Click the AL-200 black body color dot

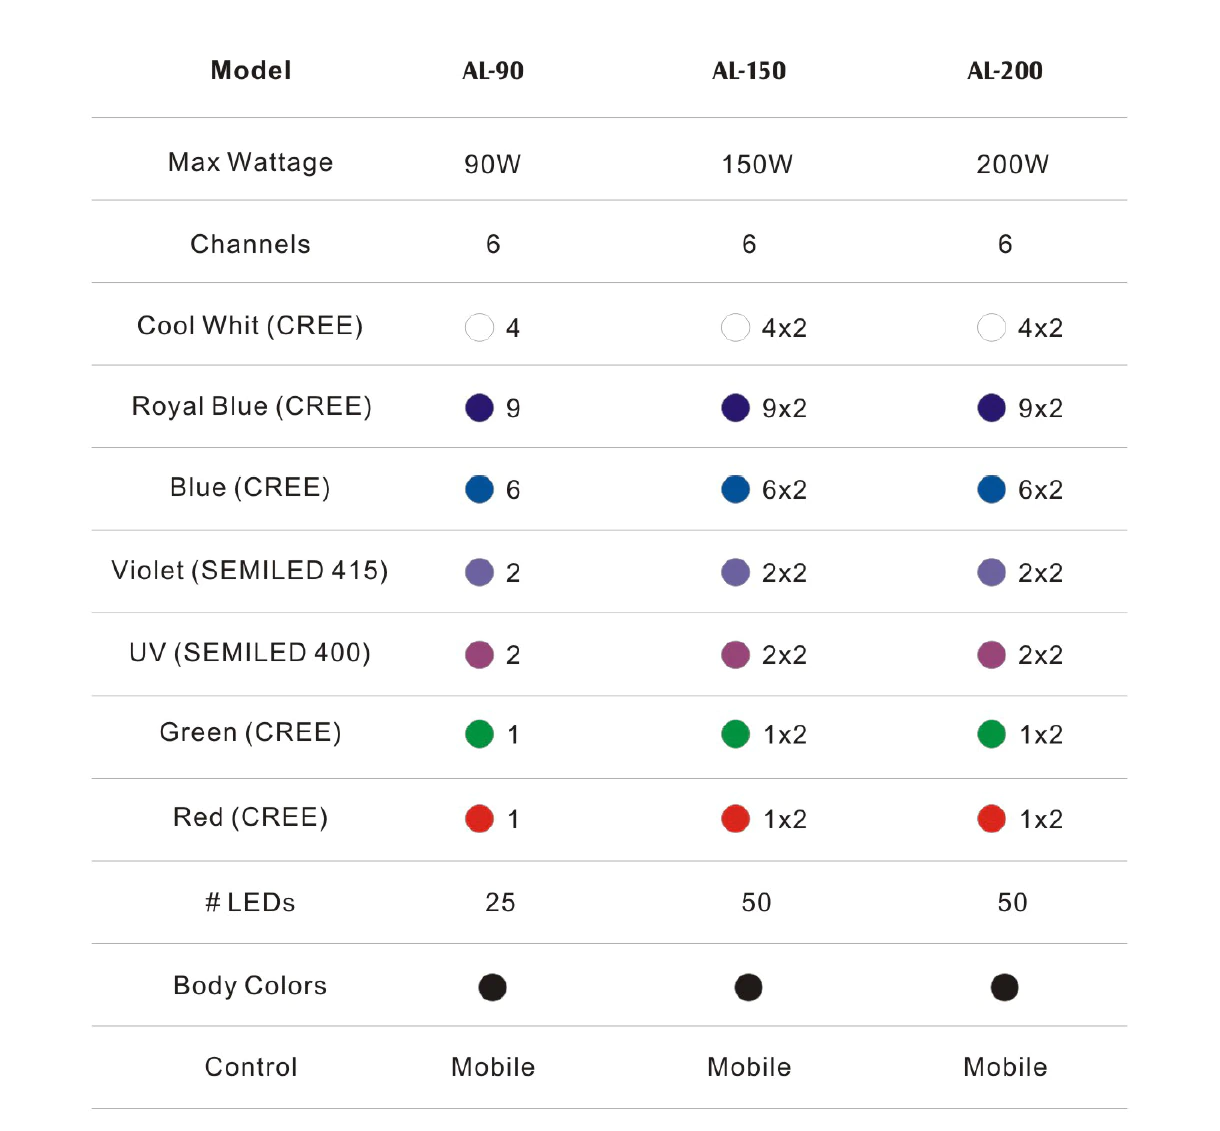[1004, 988]
